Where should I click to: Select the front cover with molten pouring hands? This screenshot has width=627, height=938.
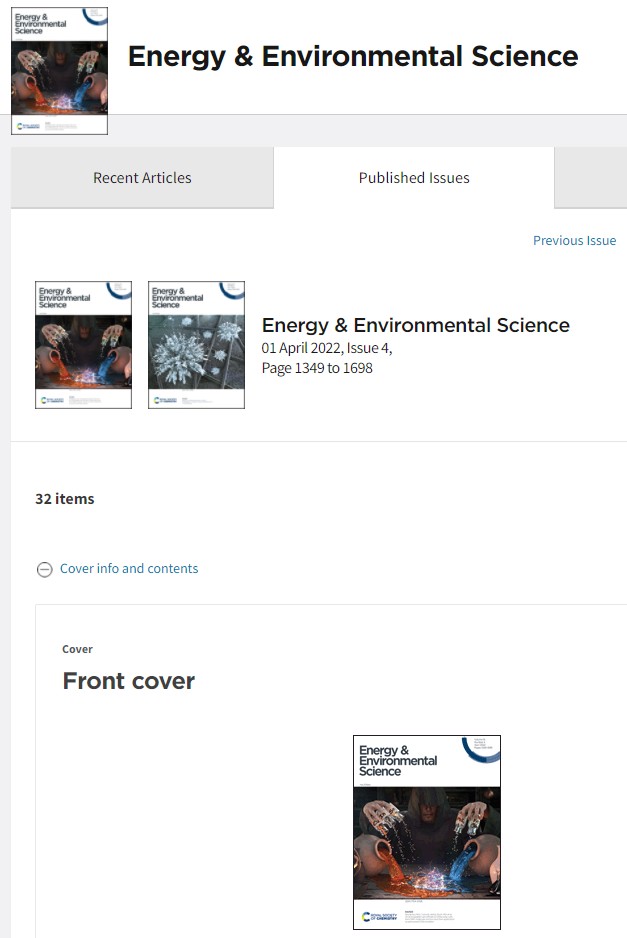(83, 343)
